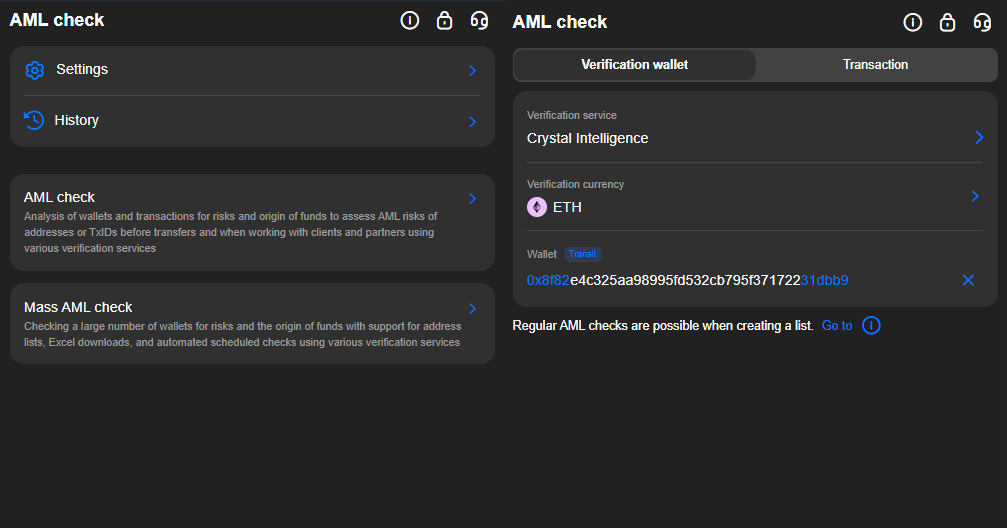Click the 'Wallet' field label
This screenshot has height=528, width=1007.
point(541,254)
